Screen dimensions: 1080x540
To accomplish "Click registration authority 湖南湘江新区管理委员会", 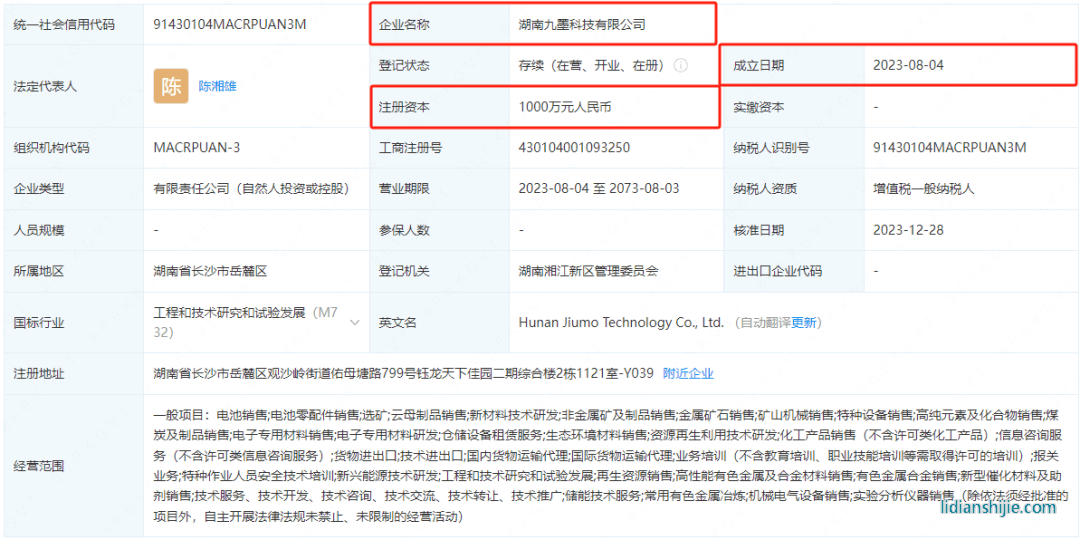I will [x=588, y=271].
